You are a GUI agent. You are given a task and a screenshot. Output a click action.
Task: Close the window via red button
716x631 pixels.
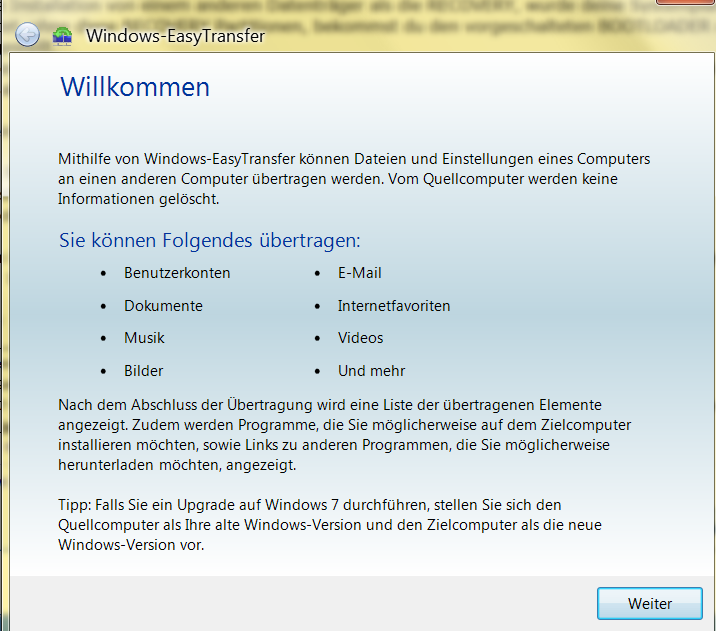tap(686, 2)
